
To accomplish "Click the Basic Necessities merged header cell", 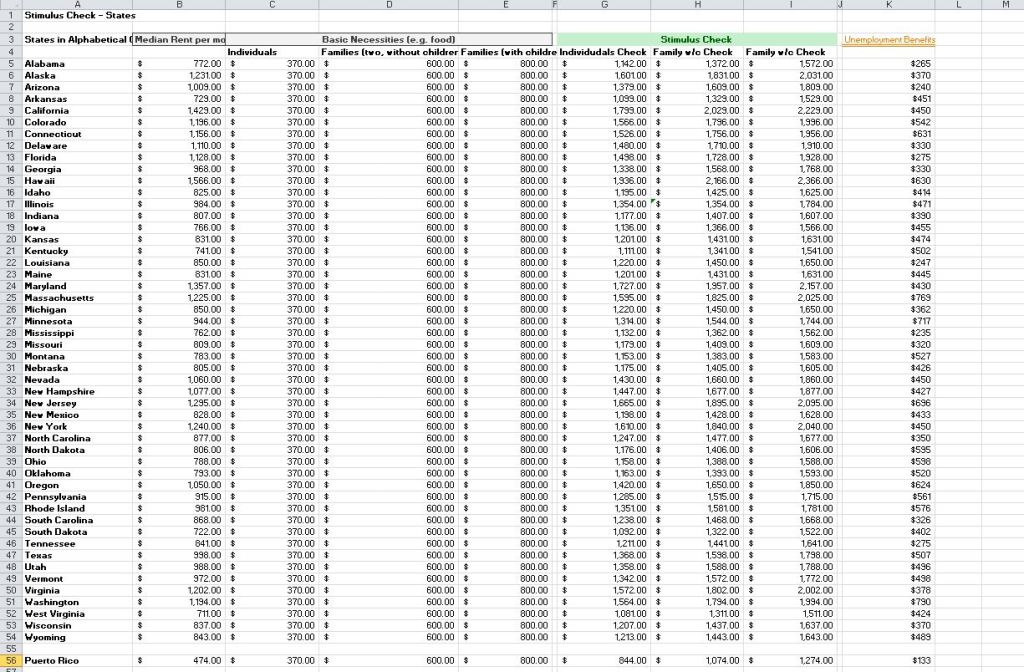I will [x=388, y=39].
